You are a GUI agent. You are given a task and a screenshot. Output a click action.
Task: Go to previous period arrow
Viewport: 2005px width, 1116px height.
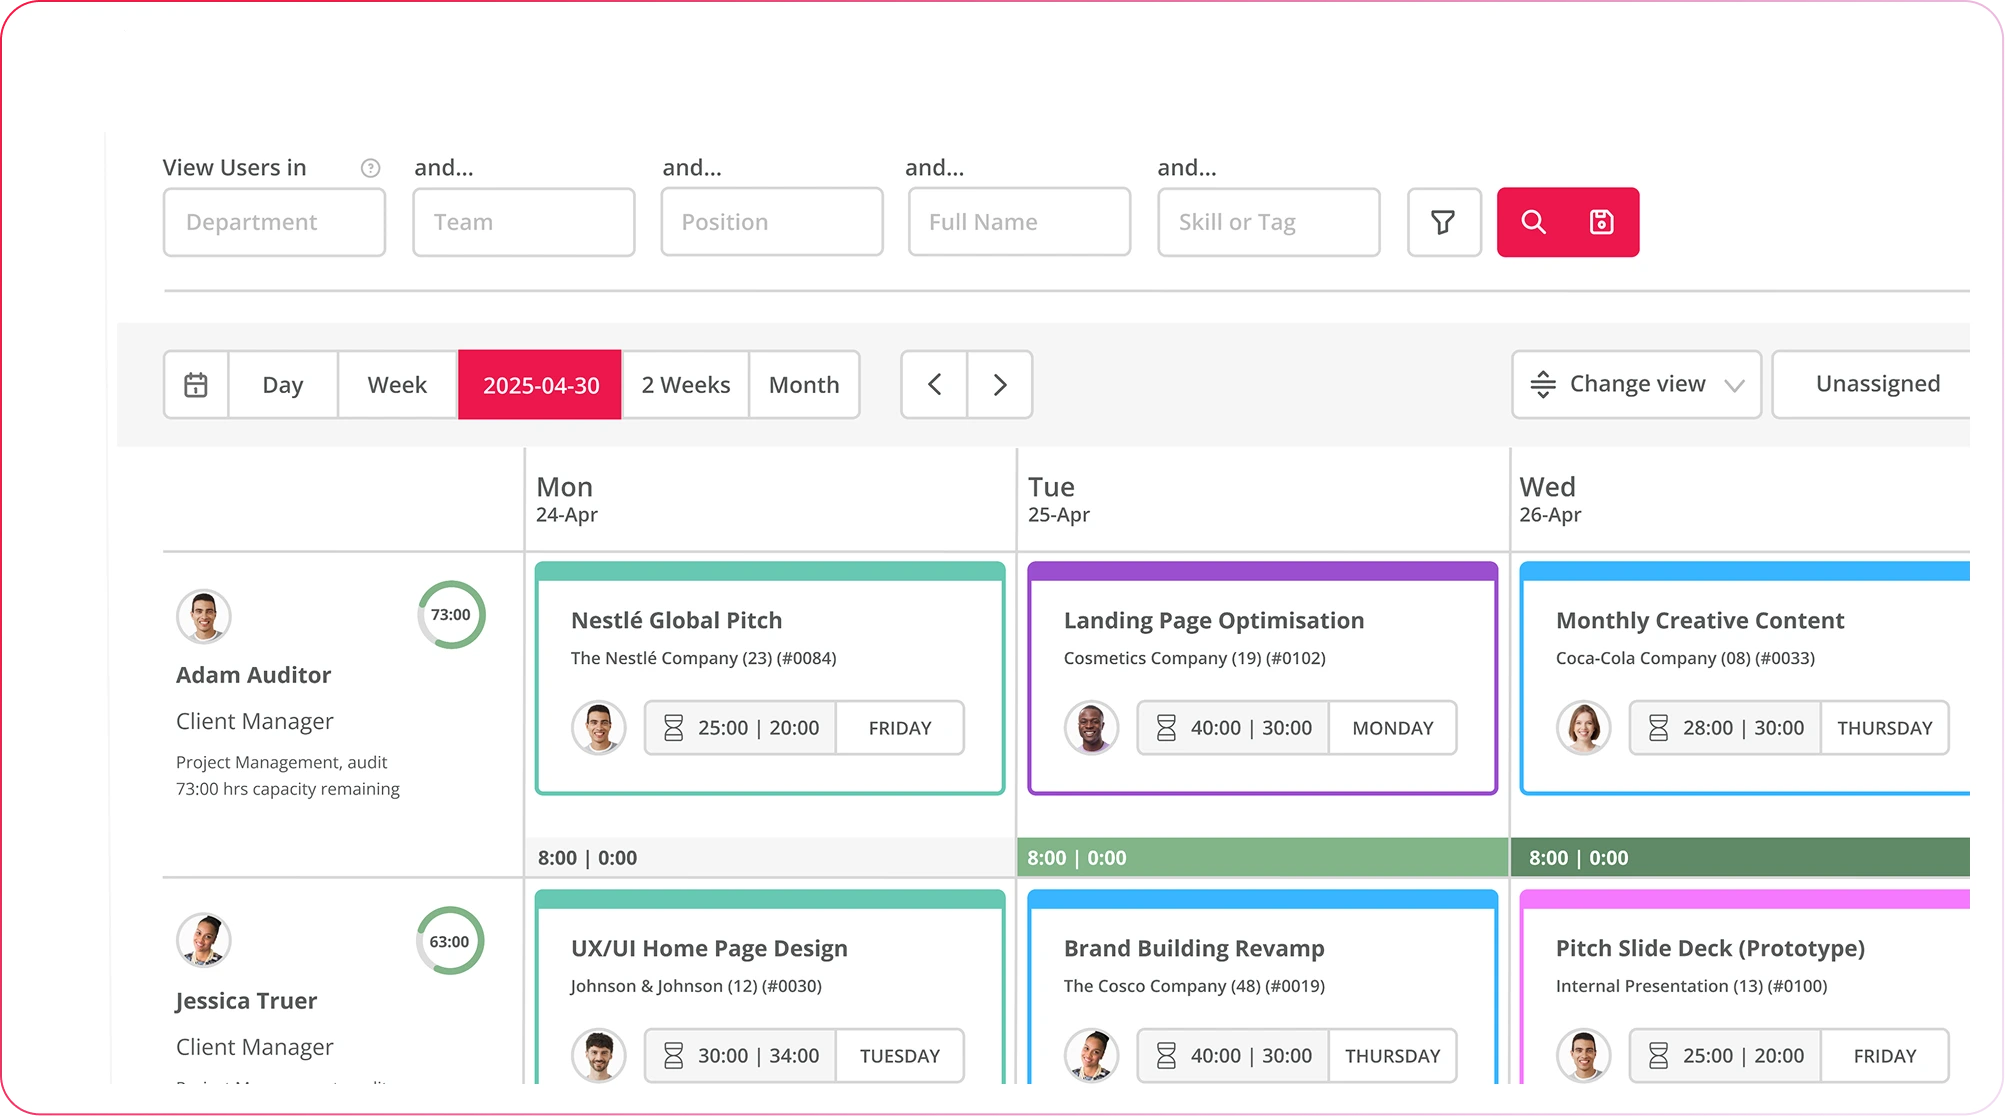point(934,385)
